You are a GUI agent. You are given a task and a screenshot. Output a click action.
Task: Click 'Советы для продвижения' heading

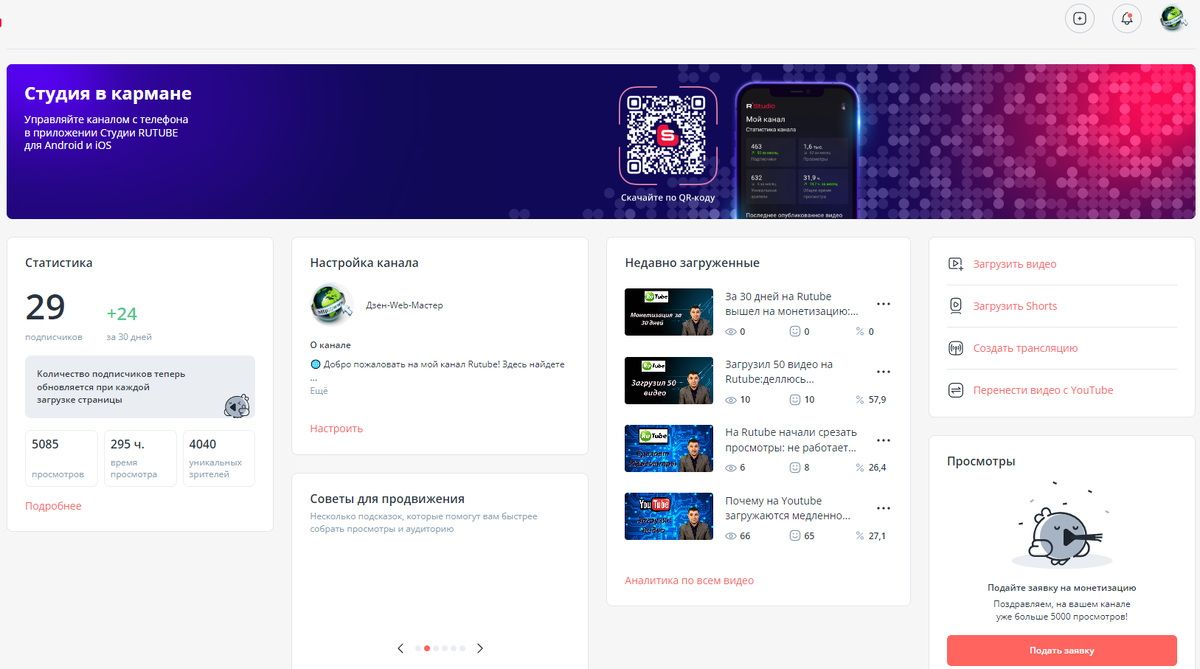(x=387, y=499)
